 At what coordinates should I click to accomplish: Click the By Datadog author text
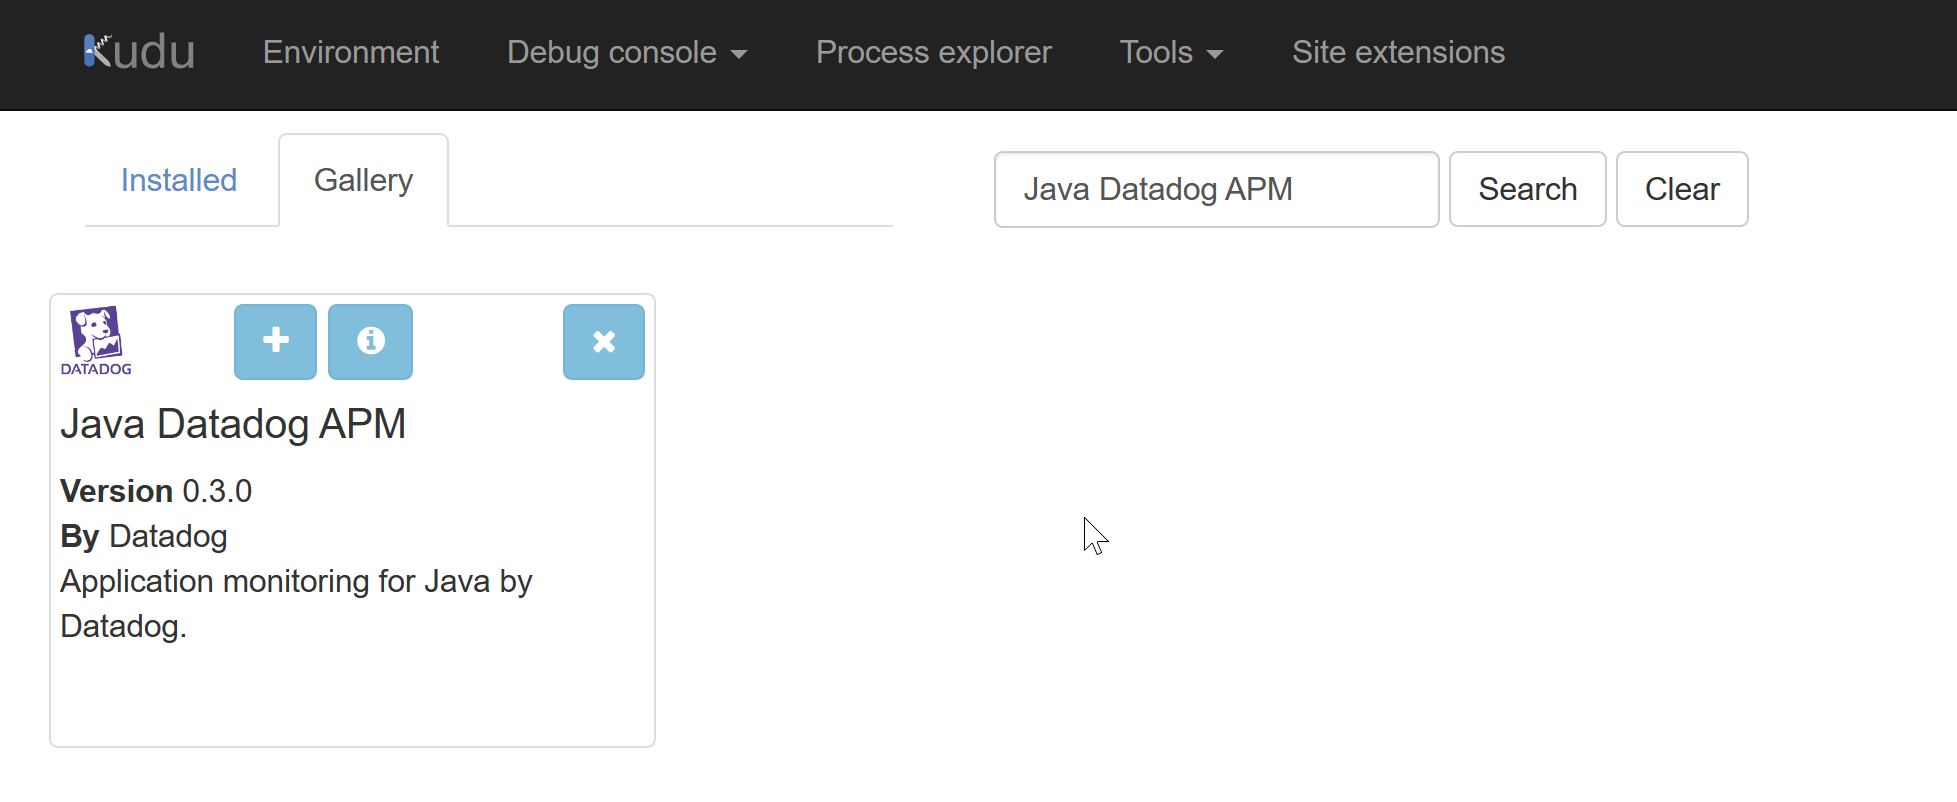144,536
